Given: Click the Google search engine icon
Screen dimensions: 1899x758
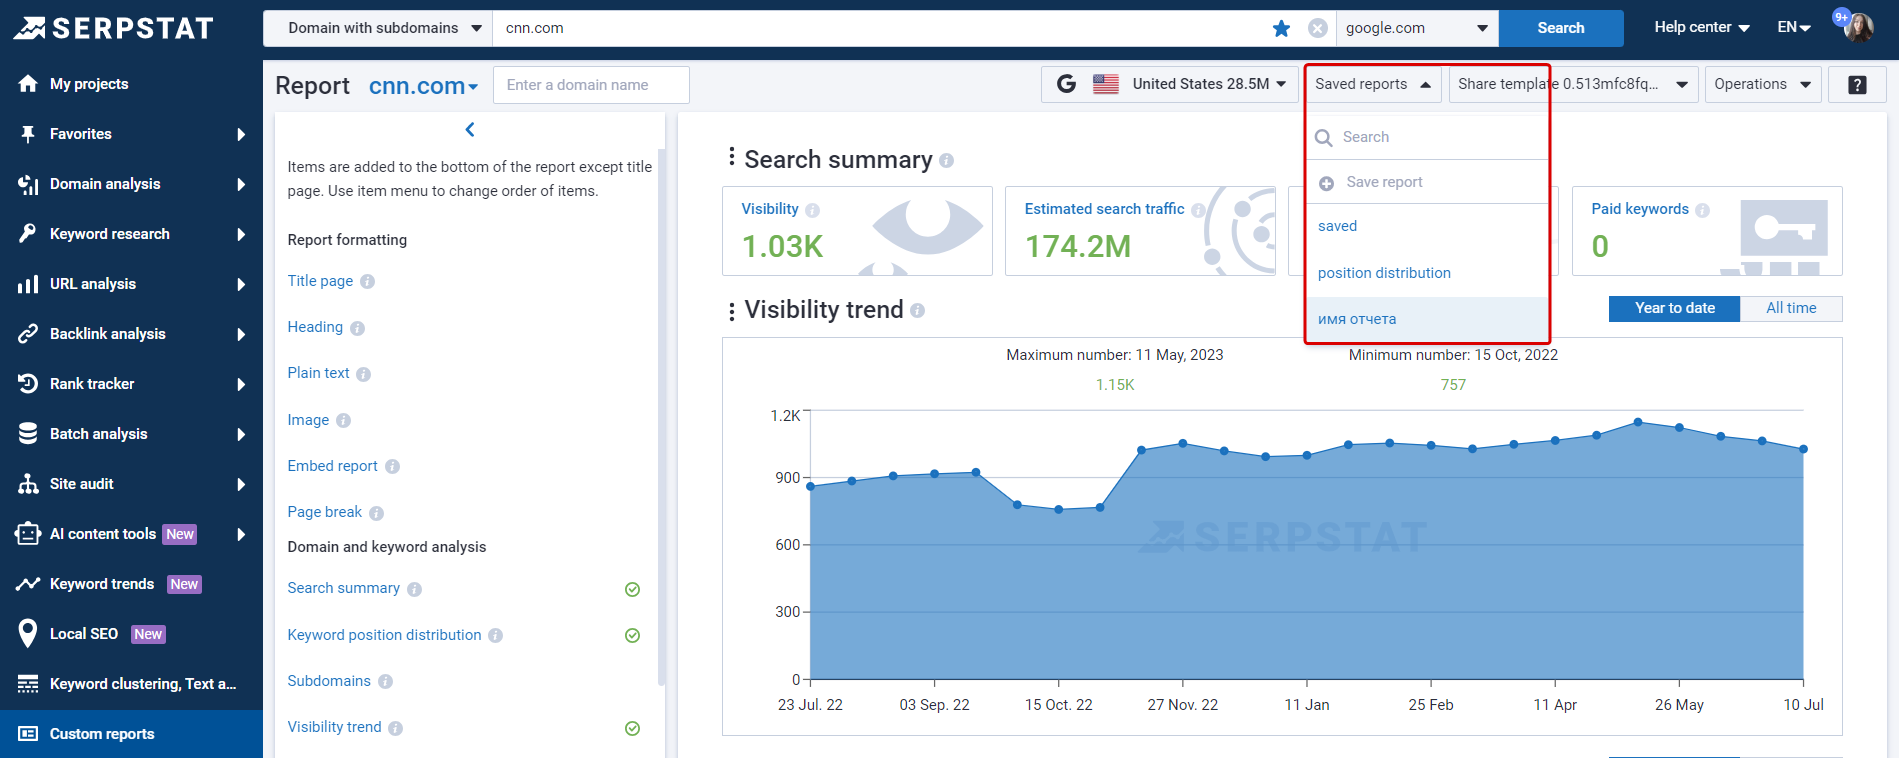Looking at the screenshot, I should coord(1066,84).
